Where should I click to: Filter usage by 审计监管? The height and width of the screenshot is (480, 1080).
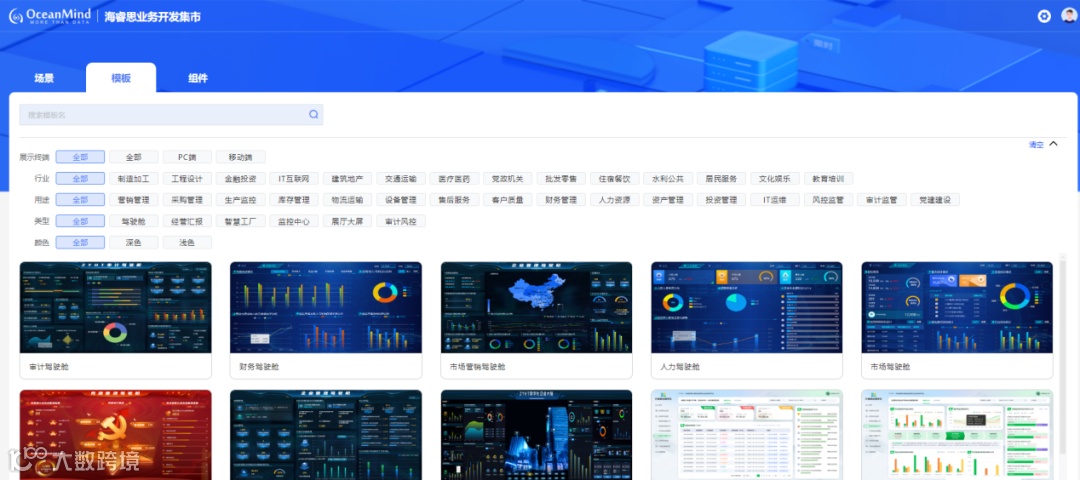[x=882, y=200]
